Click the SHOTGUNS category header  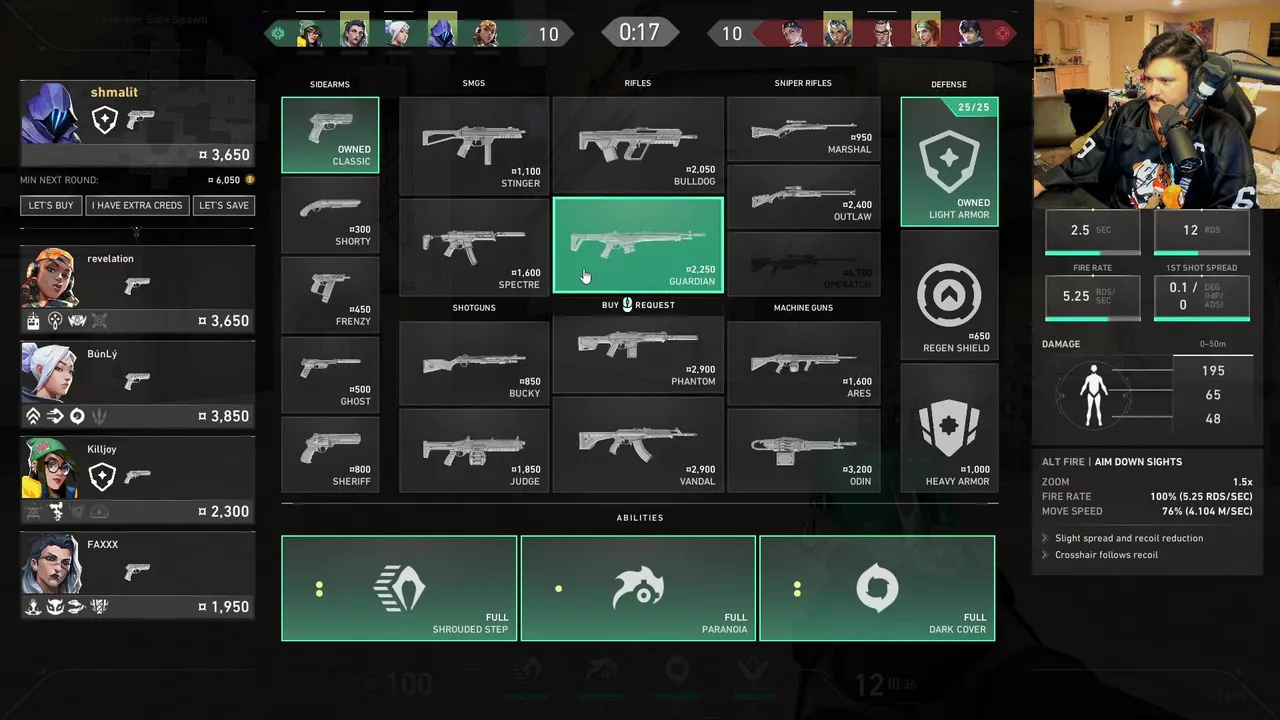click(x=474, y=308)
